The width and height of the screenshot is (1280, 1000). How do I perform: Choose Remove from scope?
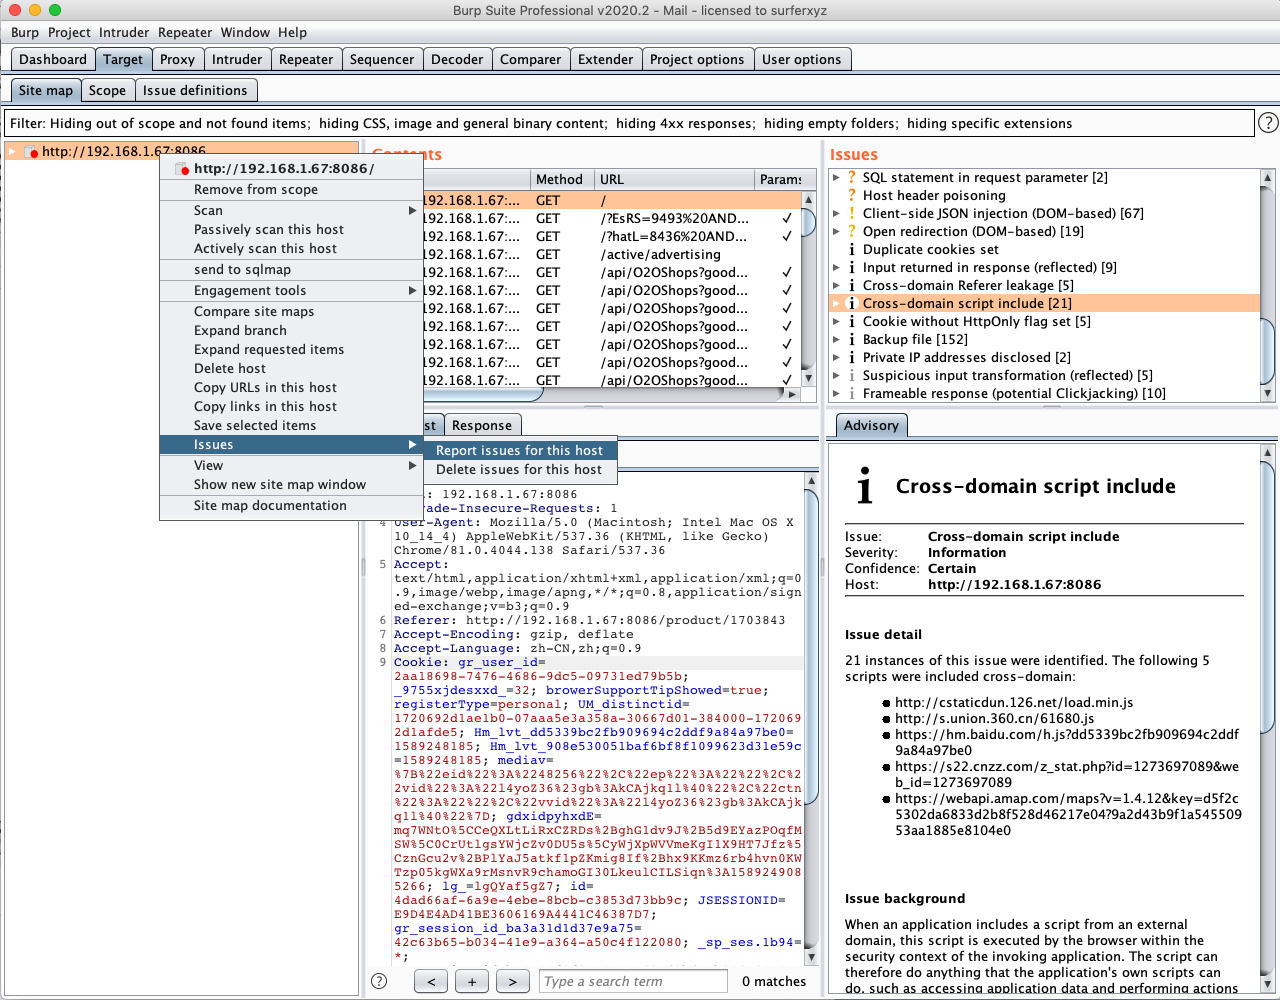[x=291, y=189]
